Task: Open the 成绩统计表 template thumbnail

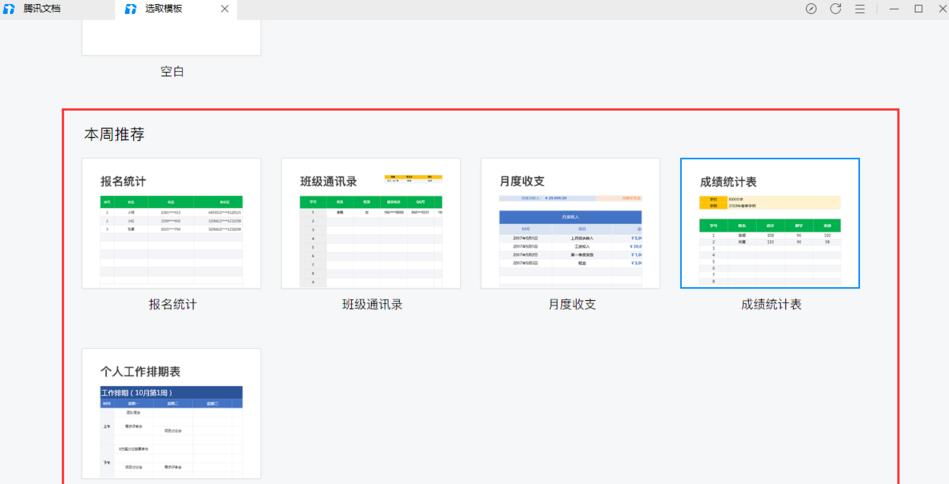Action: tap(770, 223)
